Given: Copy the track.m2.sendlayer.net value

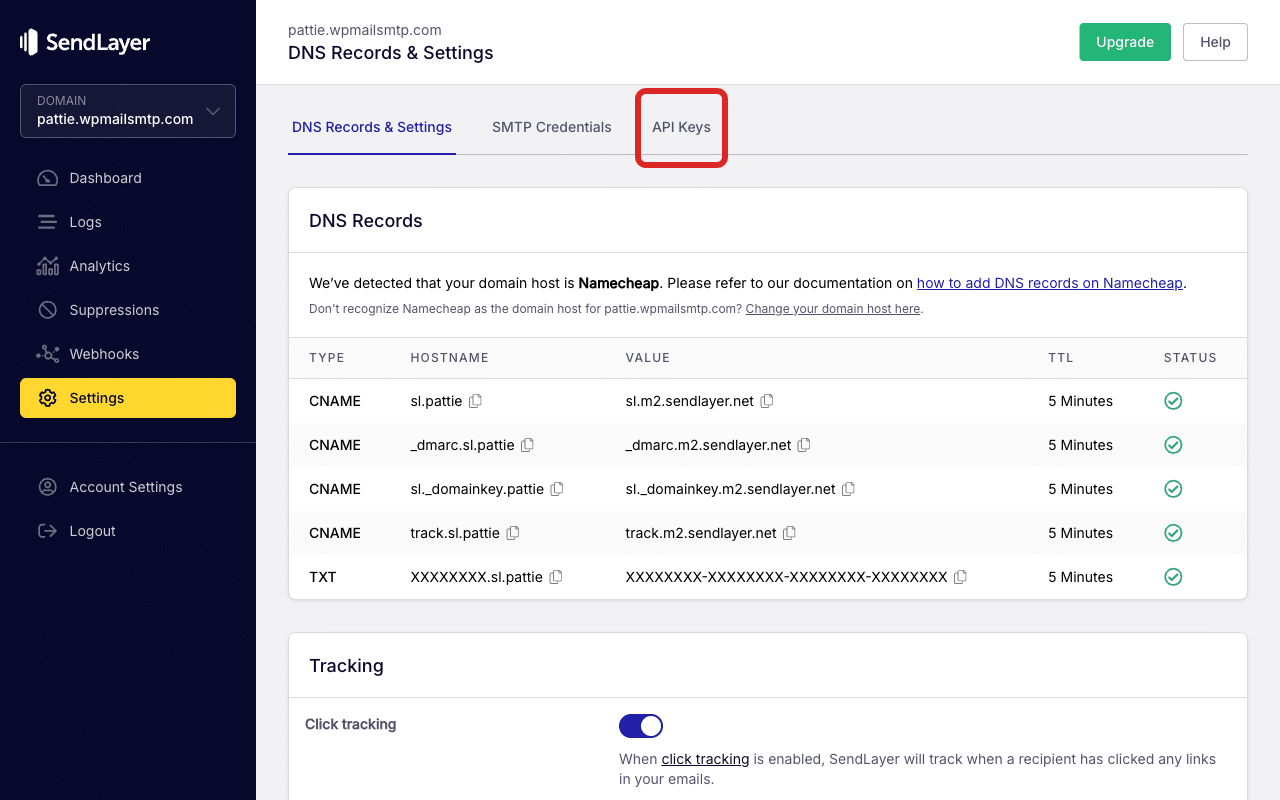Looking at the screenshot, I should [789, 533].
